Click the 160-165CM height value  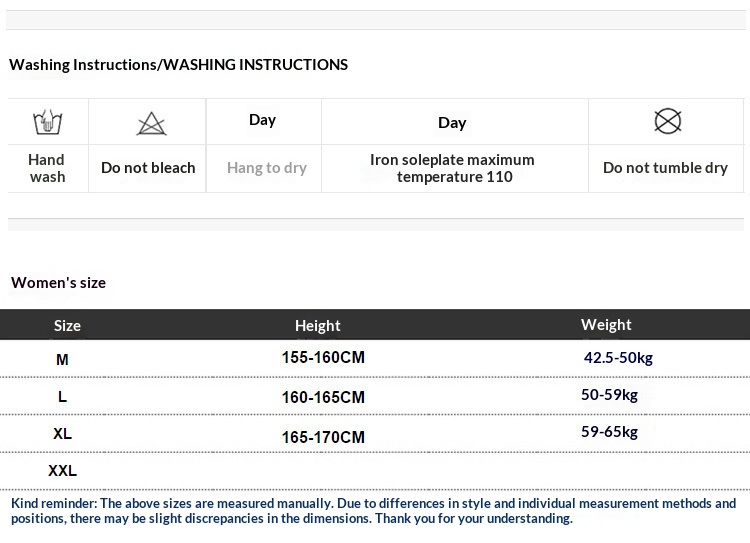coord(323,397)
